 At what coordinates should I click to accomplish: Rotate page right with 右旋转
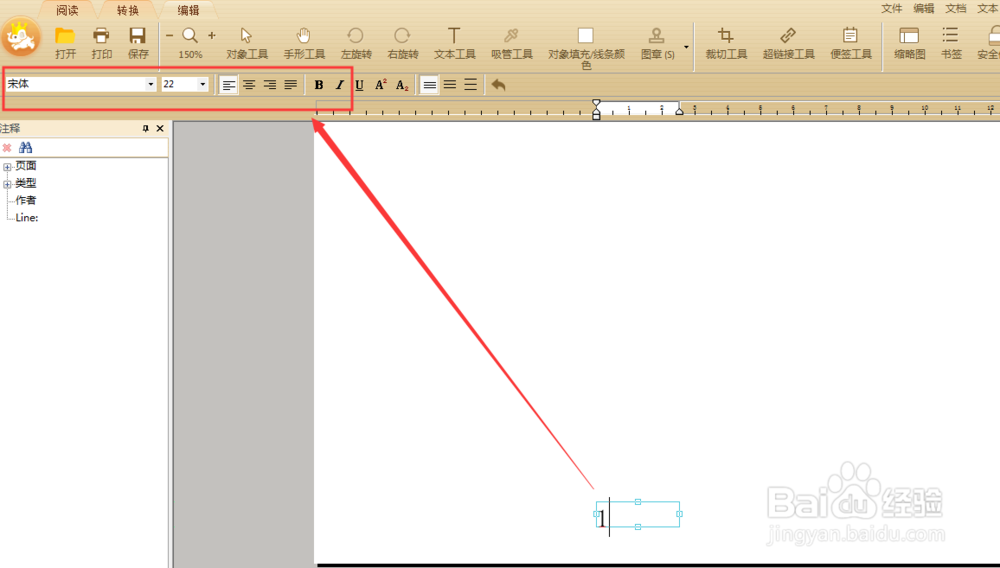click(x=403, y=43)
